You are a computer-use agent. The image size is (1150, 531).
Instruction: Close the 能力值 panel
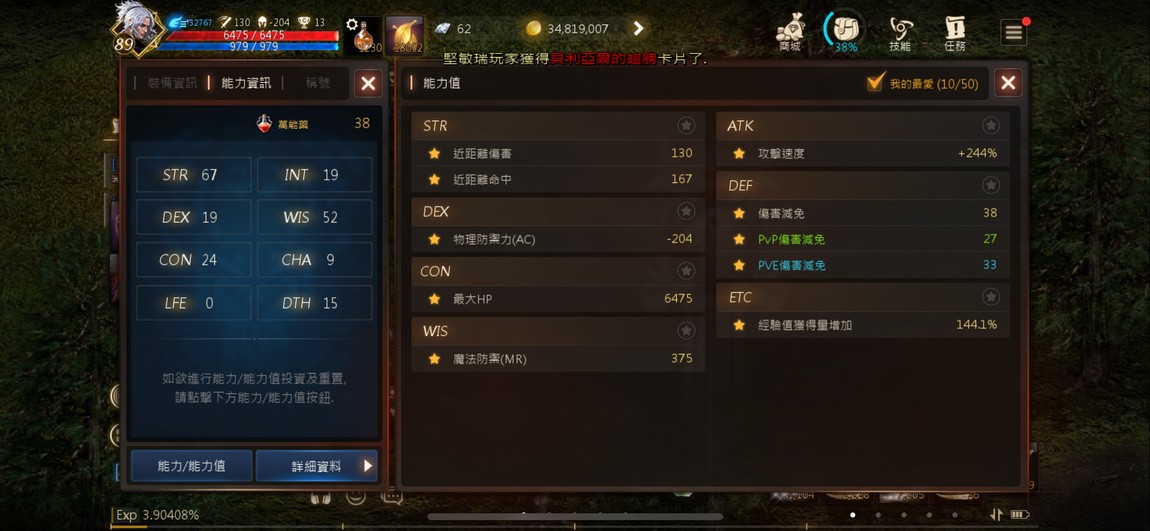[1008, 83]
